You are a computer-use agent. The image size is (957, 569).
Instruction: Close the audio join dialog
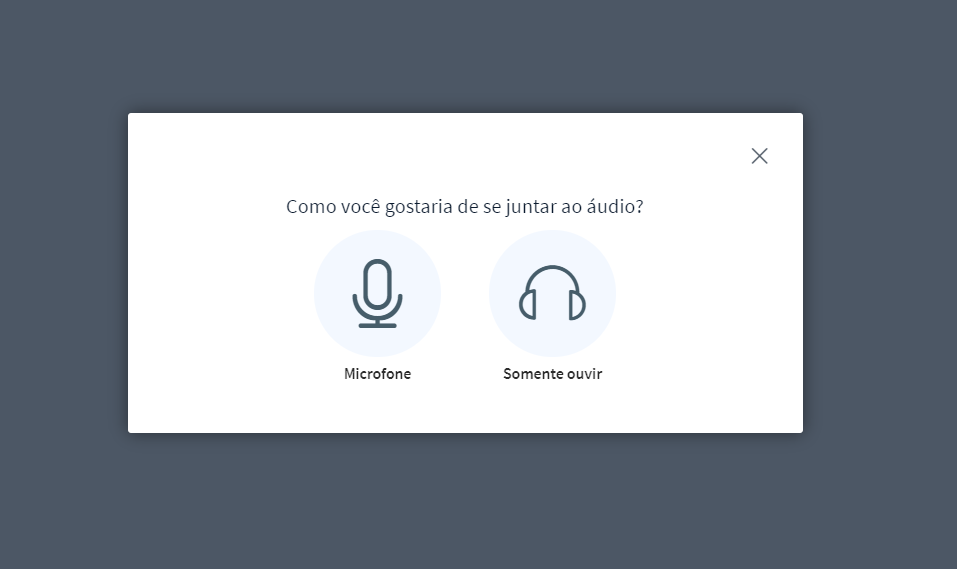point(759,156)
